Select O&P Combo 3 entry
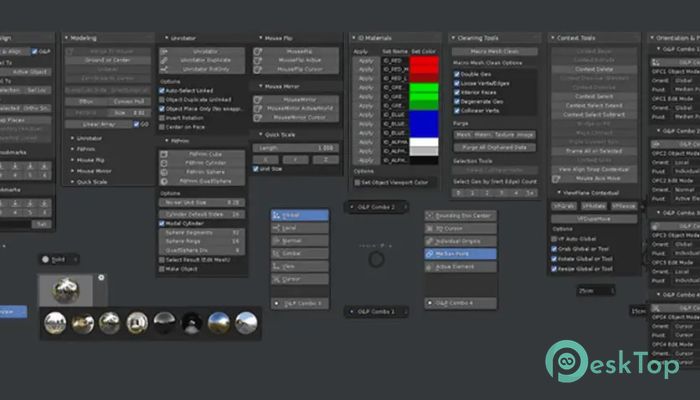Image resolution: width=700 pixels, height=400 pixels. pos(300,304)
